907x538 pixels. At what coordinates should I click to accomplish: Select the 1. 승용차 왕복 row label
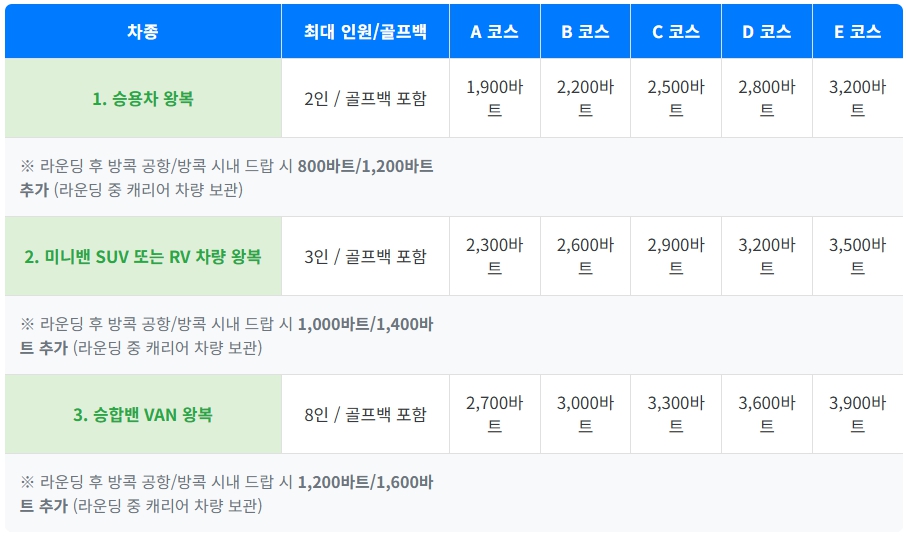(x=143, y=98)
